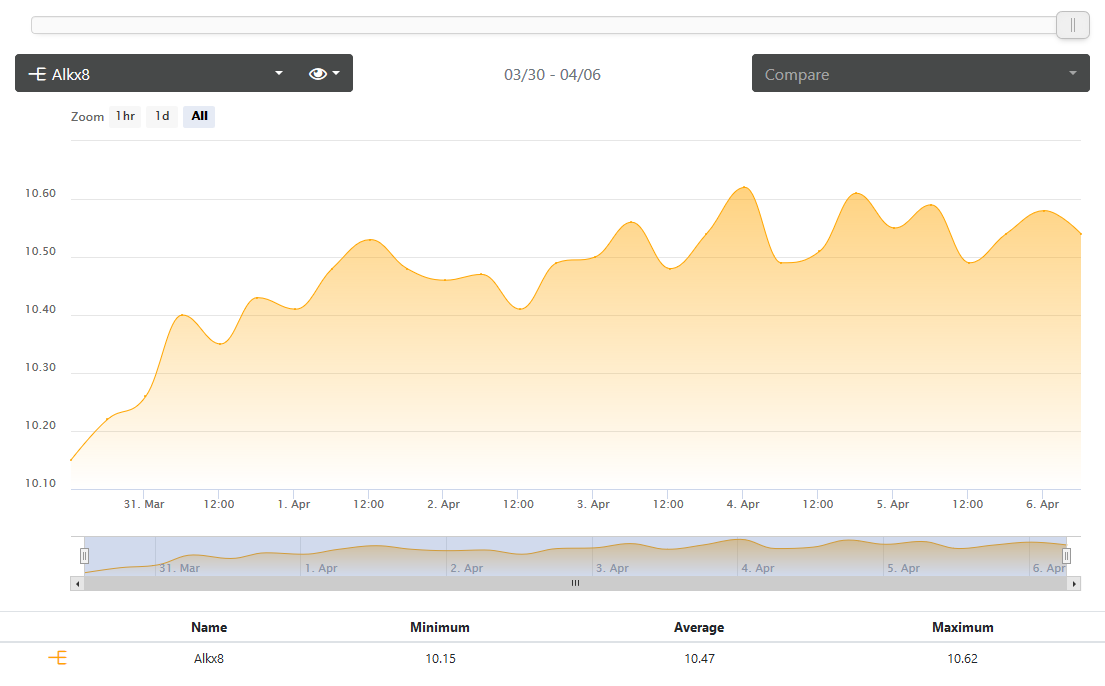Click the 6. Apr x-axis label

(1042, 504)
